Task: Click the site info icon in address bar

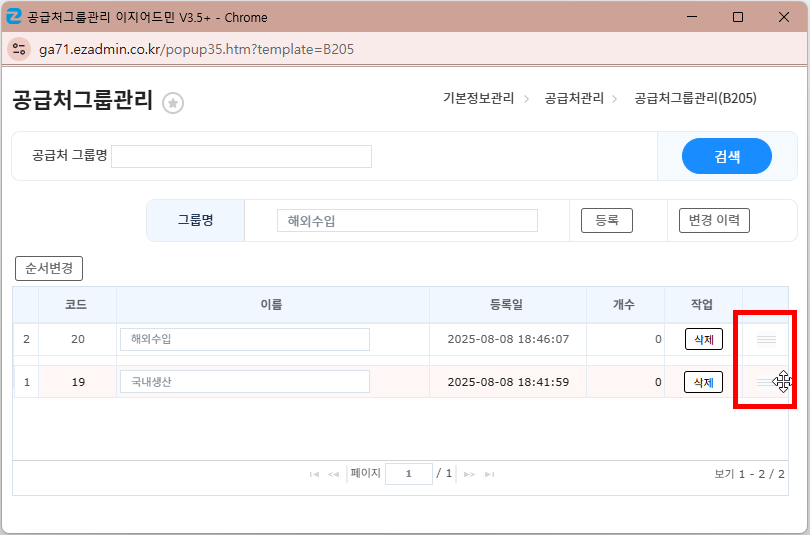Action: pyautogui.click(x=20, y=49)
